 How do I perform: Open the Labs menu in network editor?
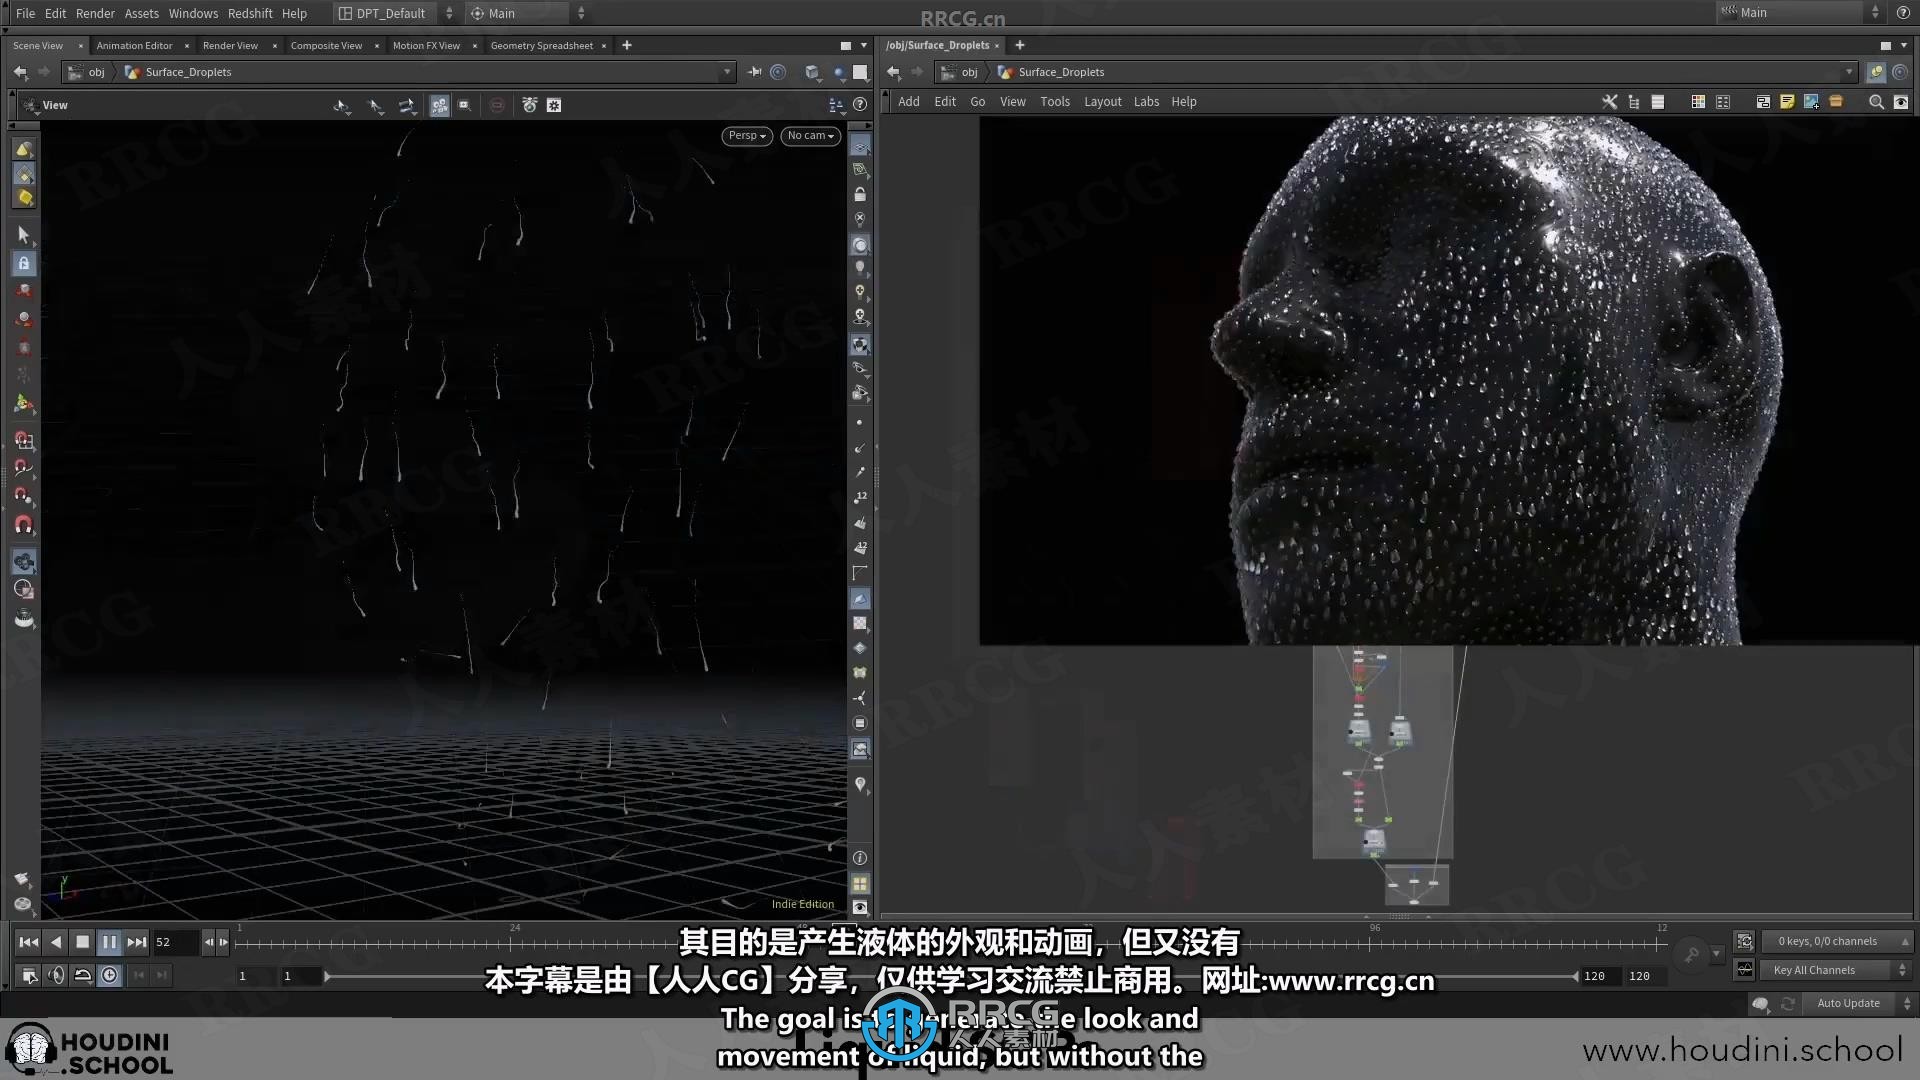click(1146, 102)
